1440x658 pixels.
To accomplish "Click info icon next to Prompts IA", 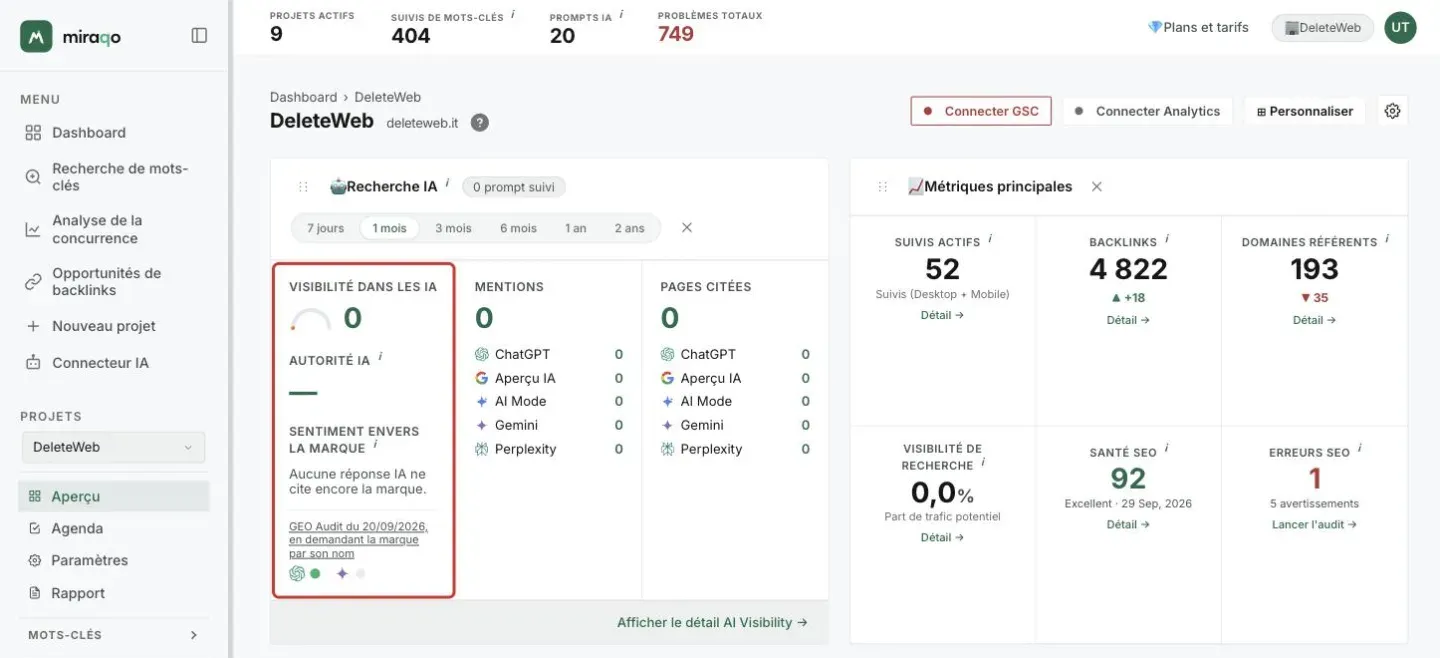I will (x=621, y=14).
